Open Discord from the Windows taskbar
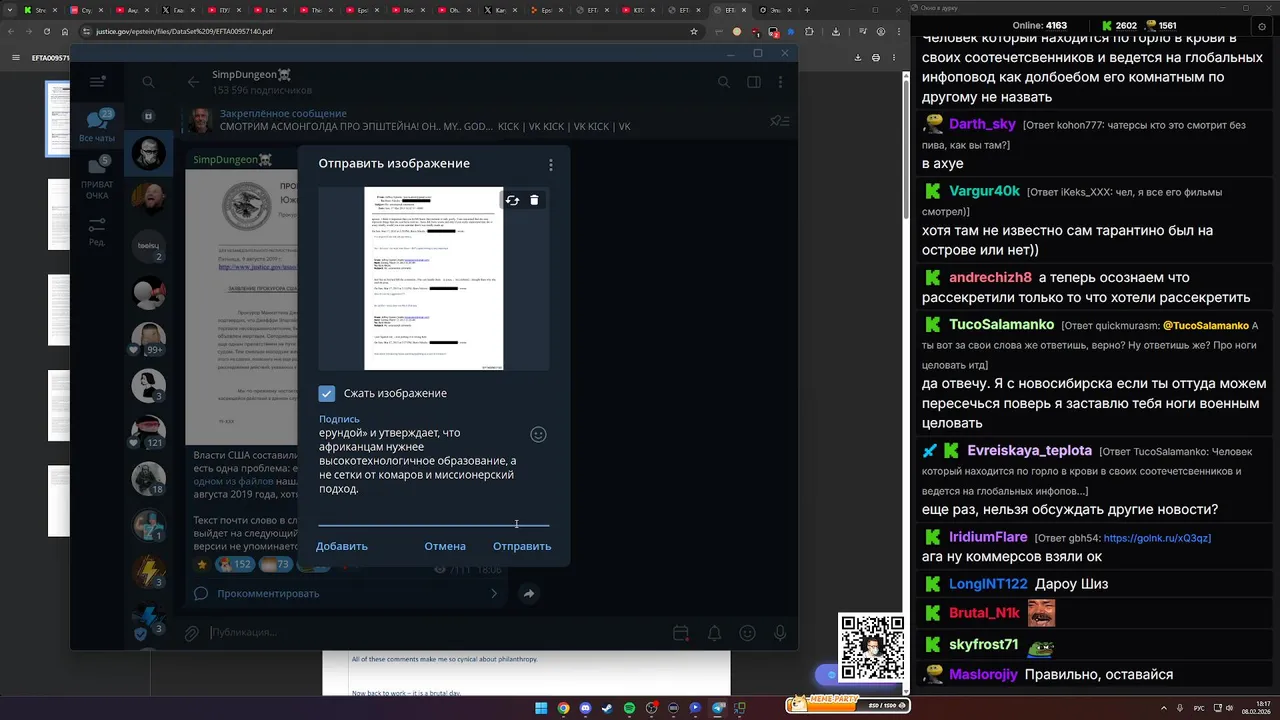This screenshot has width=1280, height=720. click(x=585, y=708)
